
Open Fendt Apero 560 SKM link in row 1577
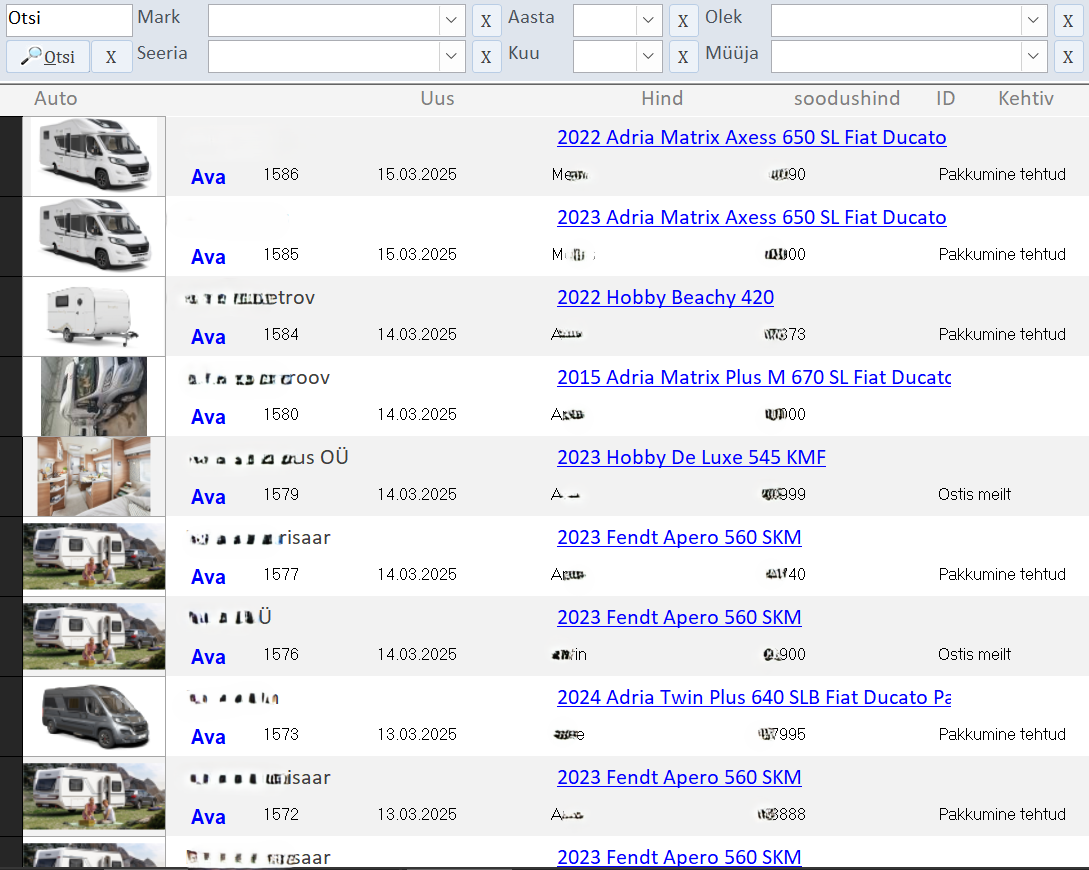click(x=679, y=537)
